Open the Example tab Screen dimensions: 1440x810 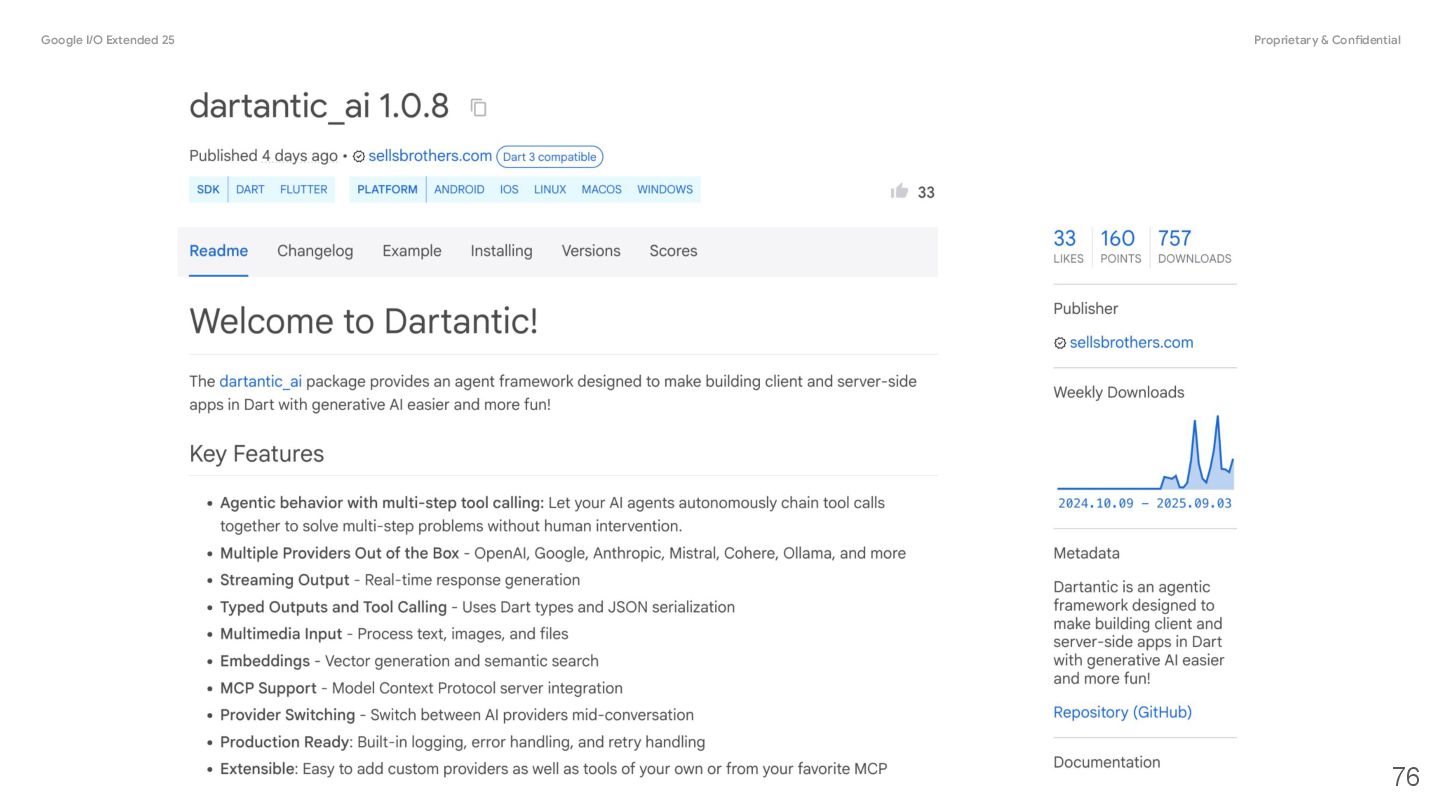[412, 251]
